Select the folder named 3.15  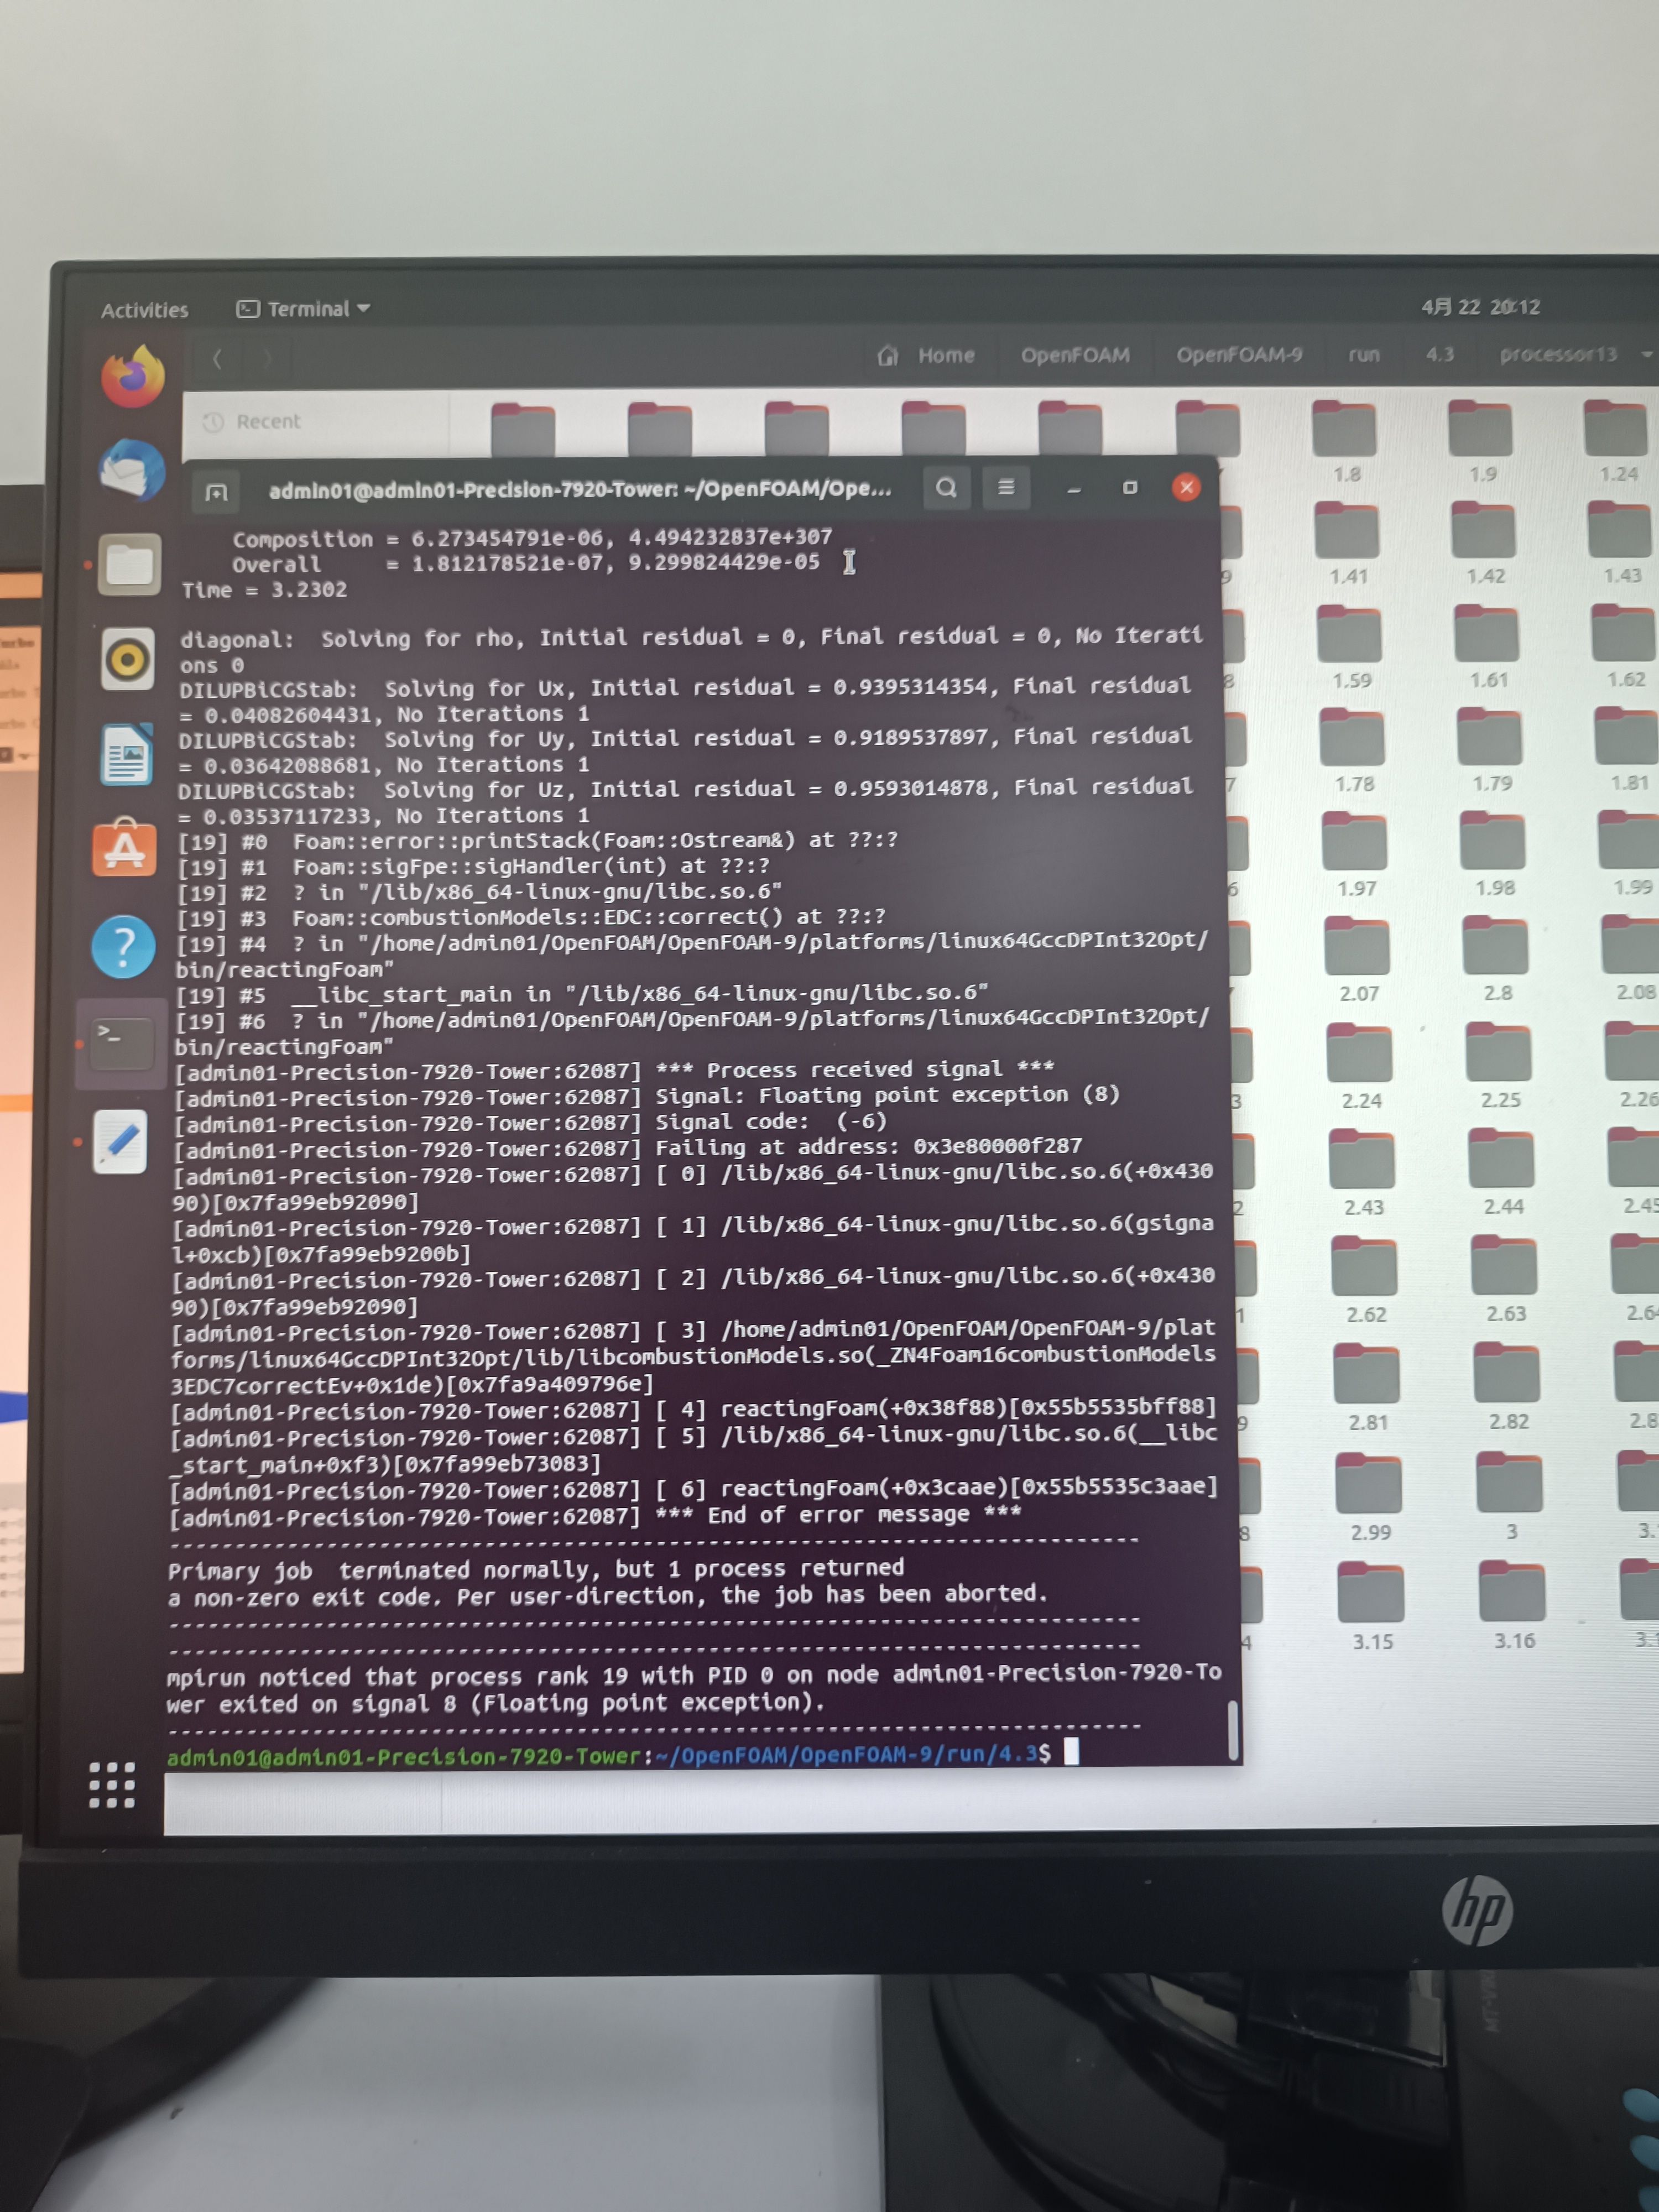[1372, 1606]
